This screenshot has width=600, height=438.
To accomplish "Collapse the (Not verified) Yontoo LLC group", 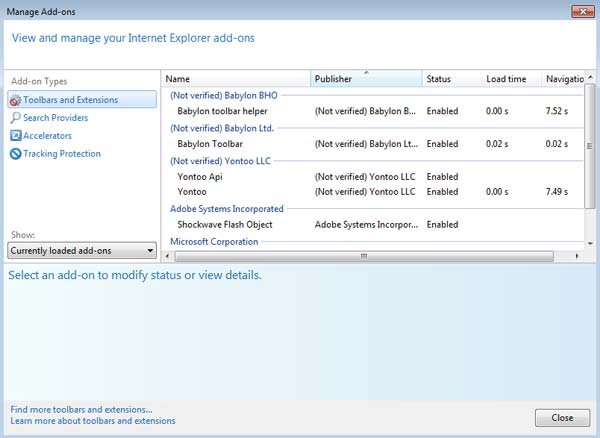I will pos(220,161).
